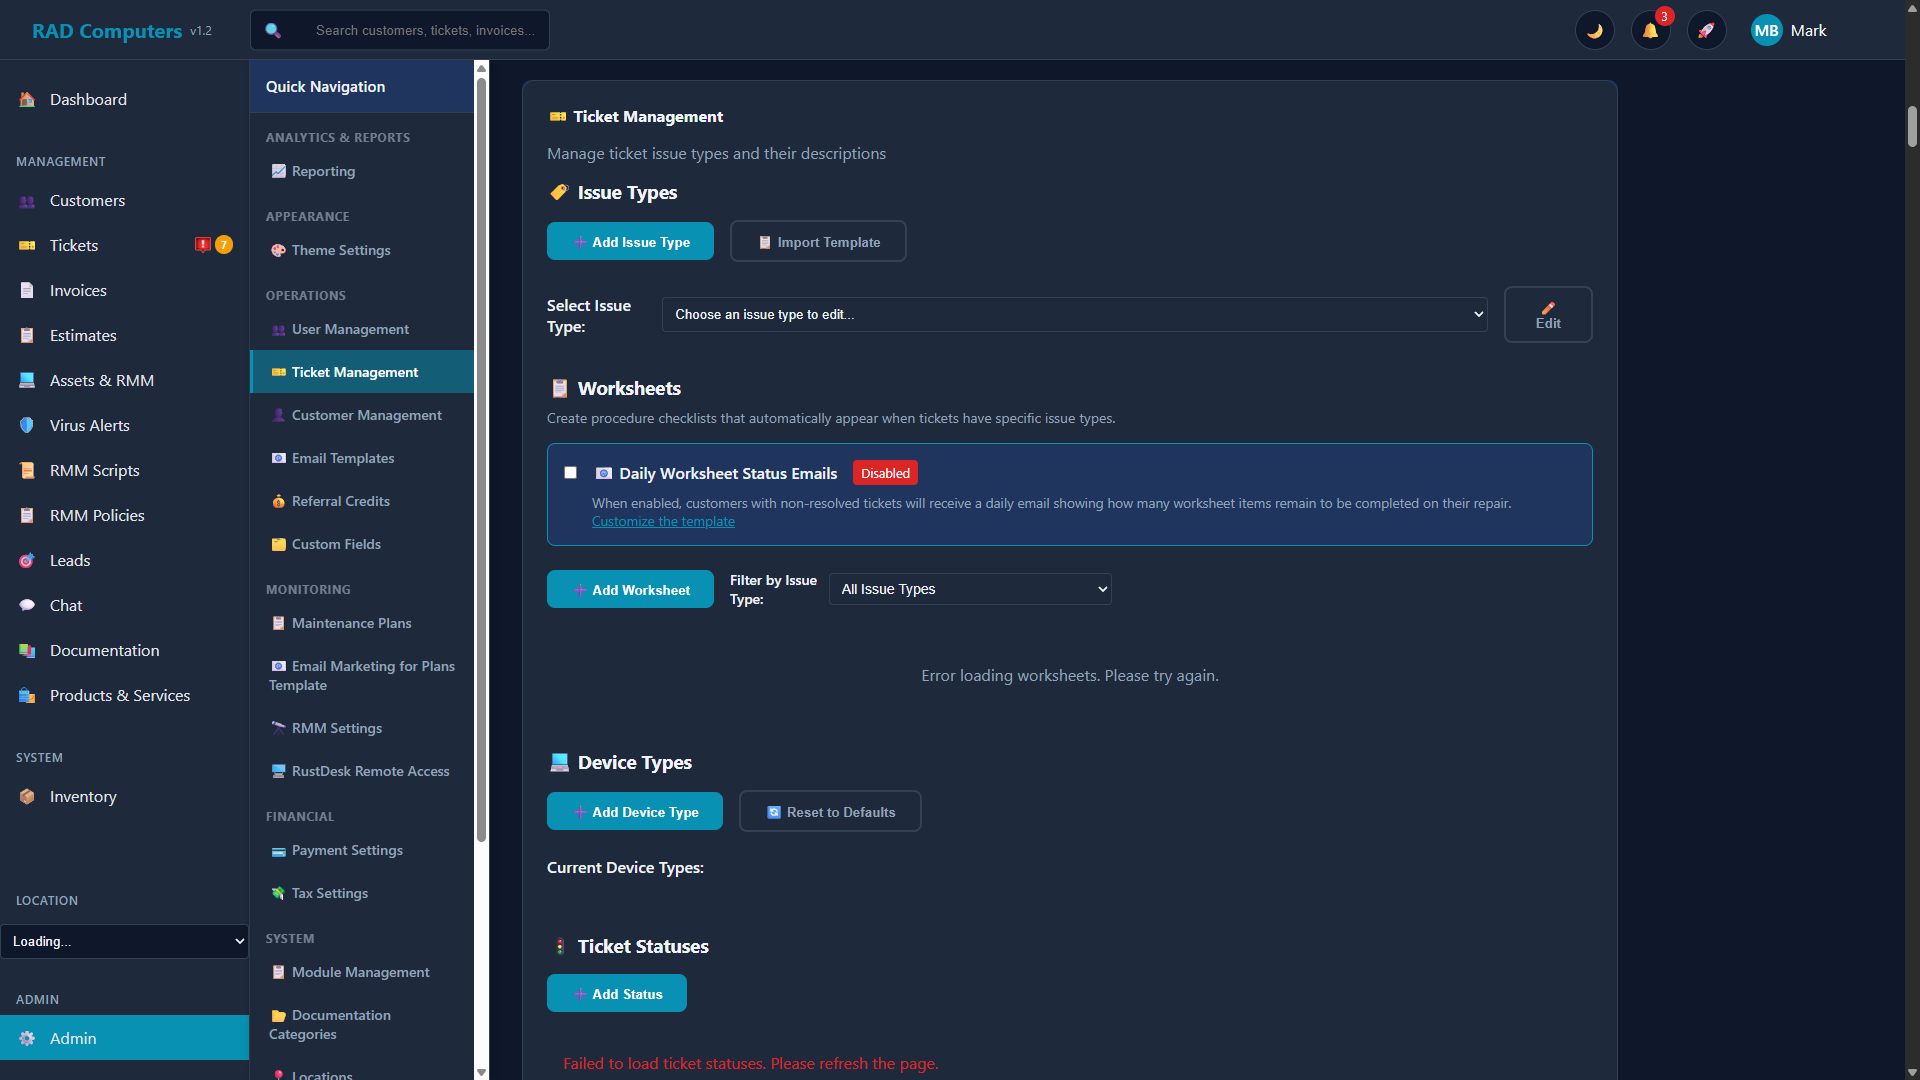Check the Daily Worksheet Status Emails checkbox
Screen dimensions: 1920x1080
571,472
